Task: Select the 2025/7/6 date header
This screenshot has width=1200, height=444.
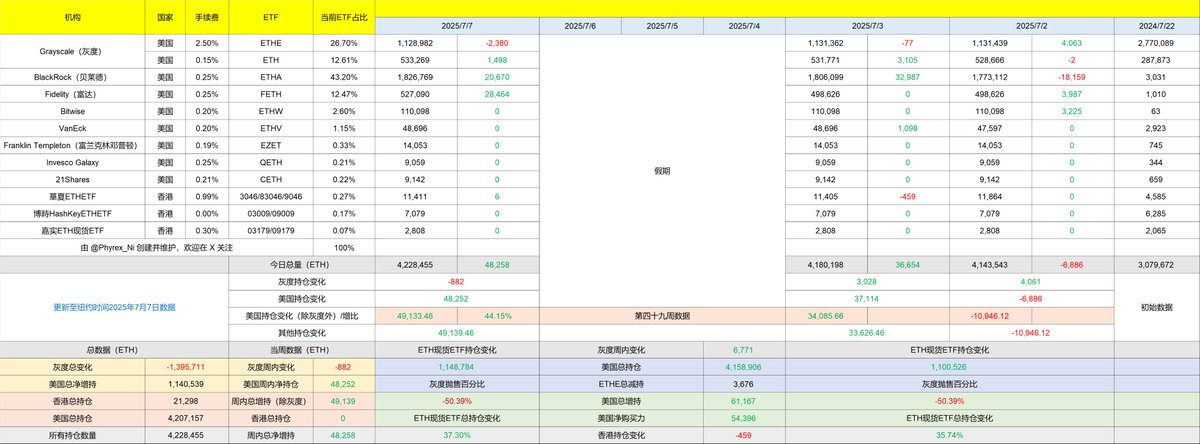Action: [x=580, y=26]
